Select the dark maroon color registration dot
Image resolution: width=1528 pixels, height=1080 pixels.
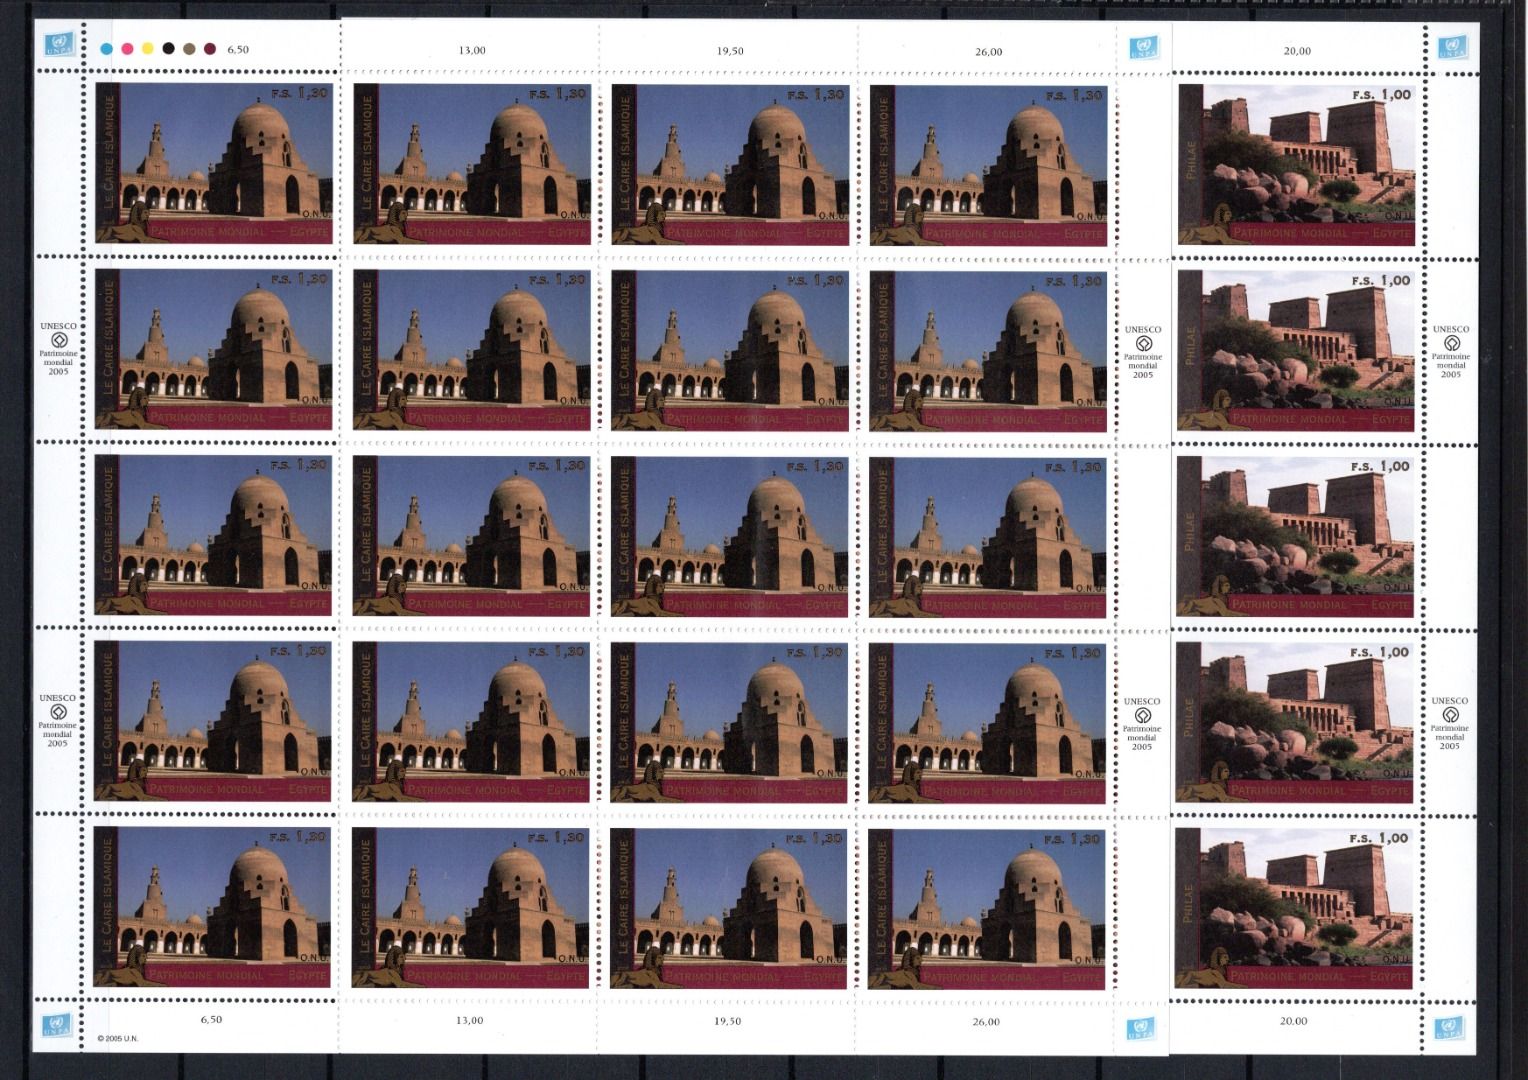click(x=210, y=48)
